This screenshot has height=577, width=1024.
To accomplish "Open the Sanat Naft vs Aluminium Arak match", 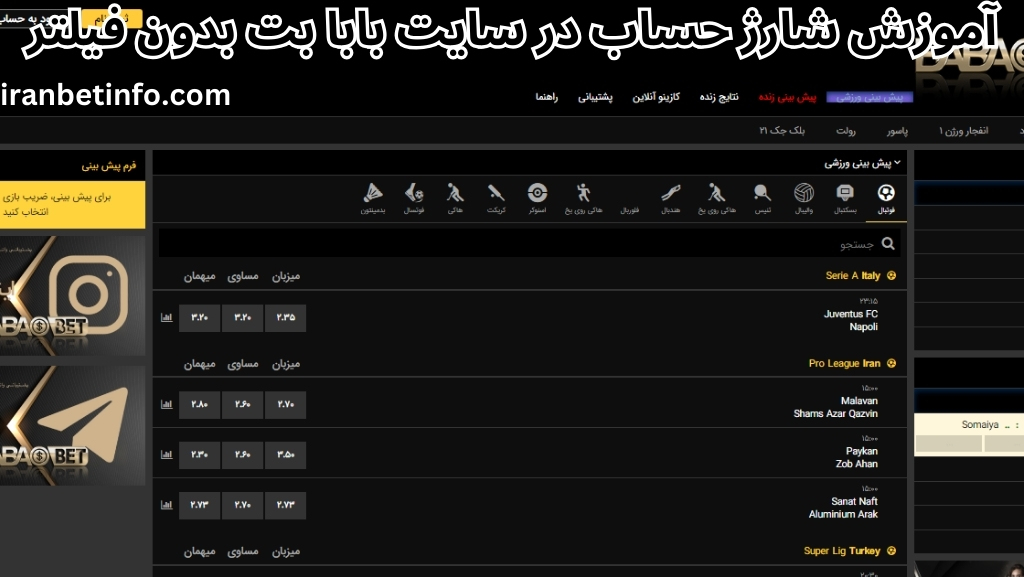I will tap(843, 507).
